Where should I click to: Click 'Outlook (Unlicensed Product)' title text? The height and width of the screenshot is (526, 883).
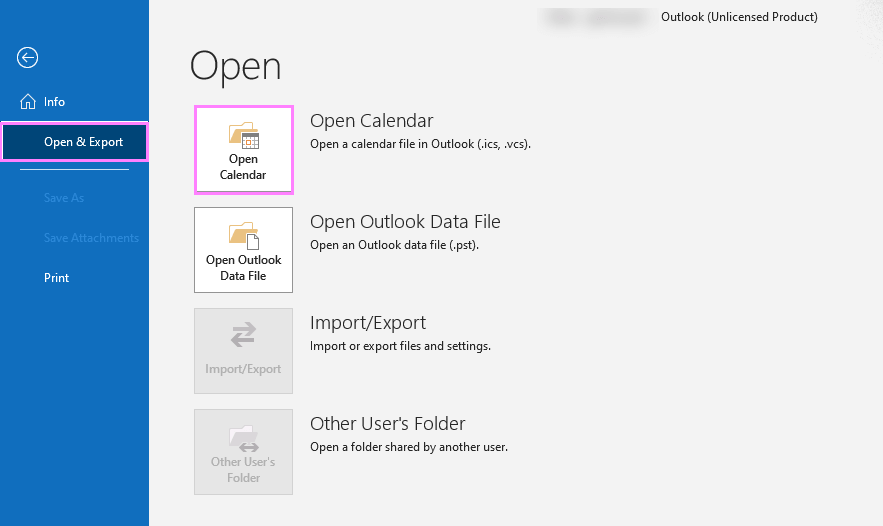coord(739,17)
